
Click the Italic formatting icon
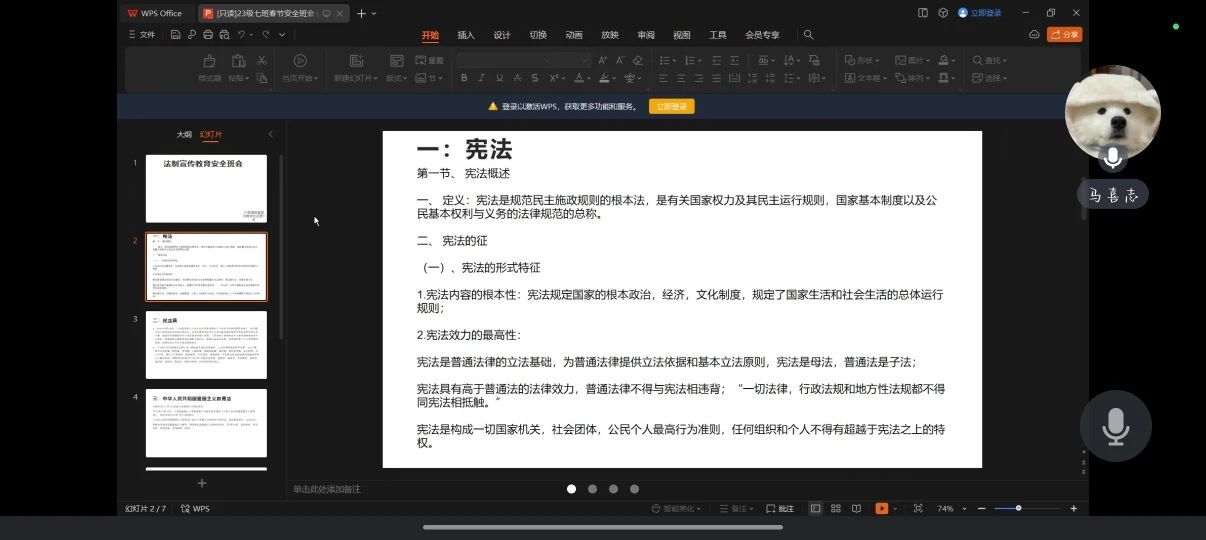[481, 78]
